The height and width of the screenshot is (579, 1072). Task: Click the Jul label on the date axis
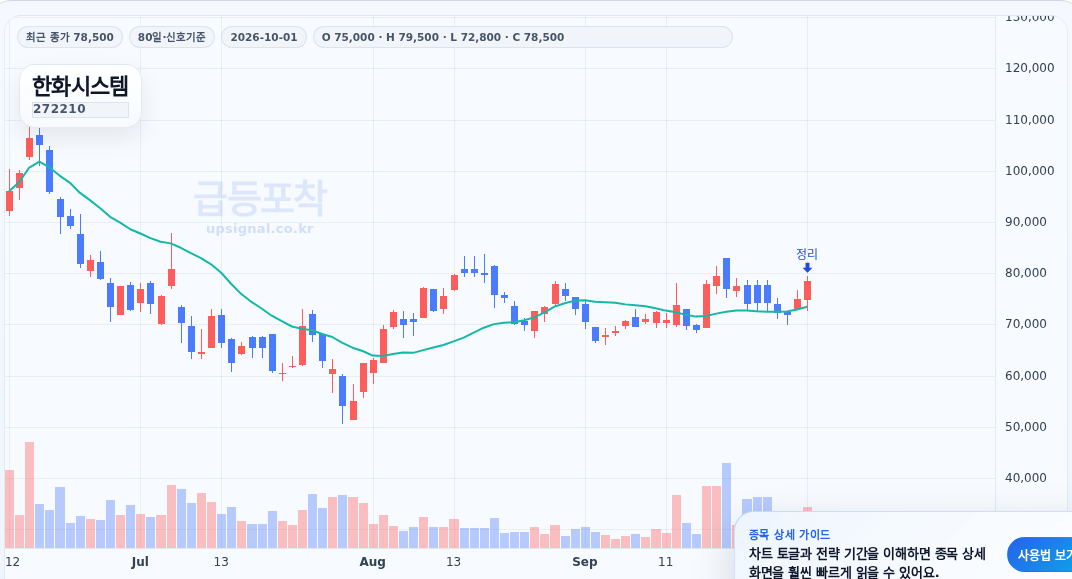coord(139,562)
